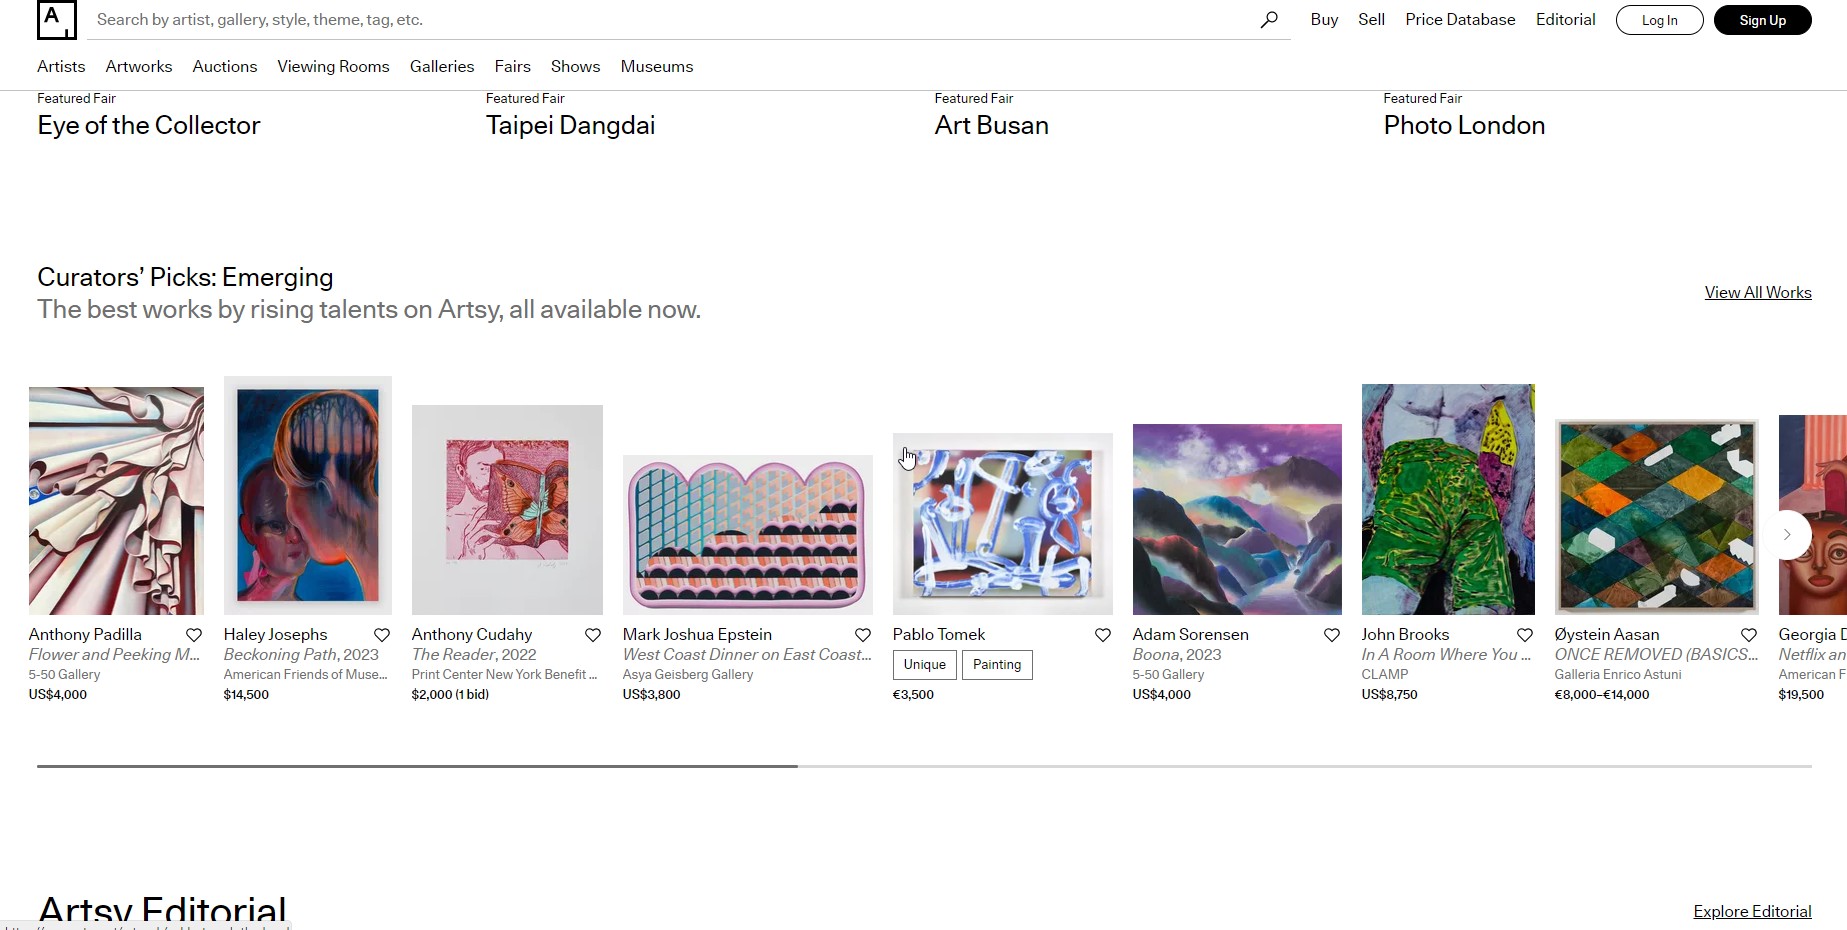Click CLAMP gallery text

1385,675
